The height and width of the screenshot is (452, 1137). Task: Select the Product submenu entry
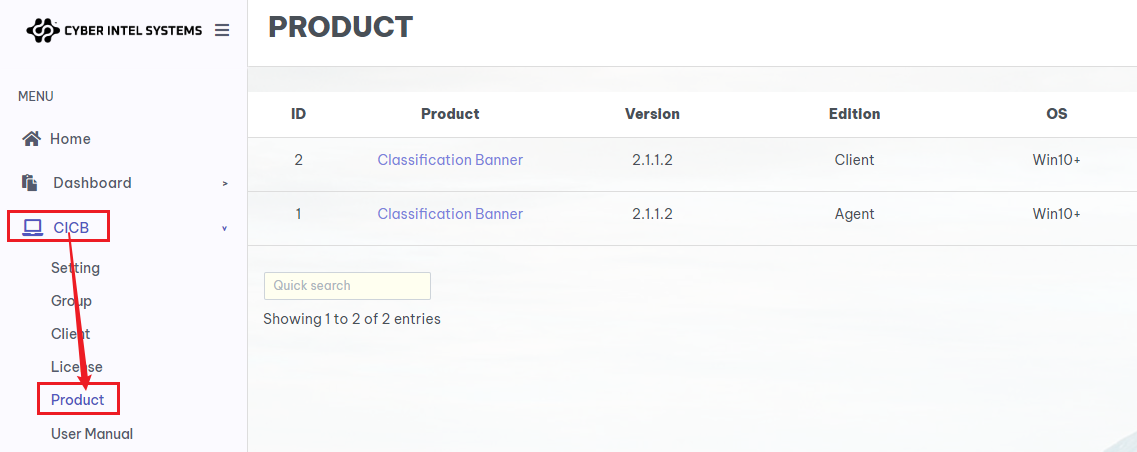(x=78, y=400)
